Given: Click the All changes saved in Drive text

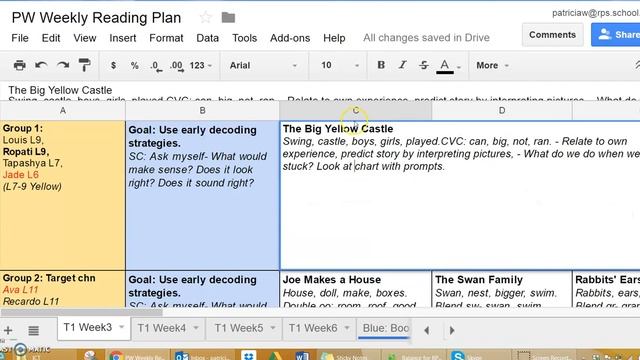Looking at the screenshot, I should 426,38.
